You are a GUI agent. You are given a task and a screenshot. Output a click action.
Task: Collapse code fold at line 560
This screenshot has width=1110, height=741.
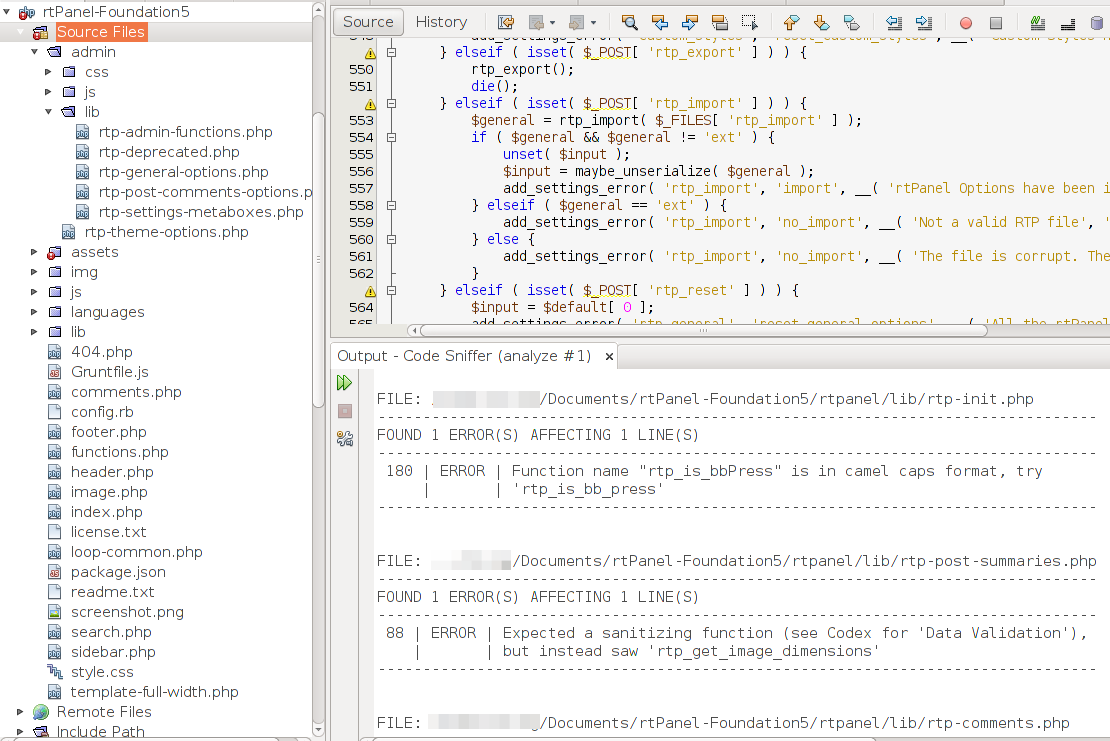(391, 239)
